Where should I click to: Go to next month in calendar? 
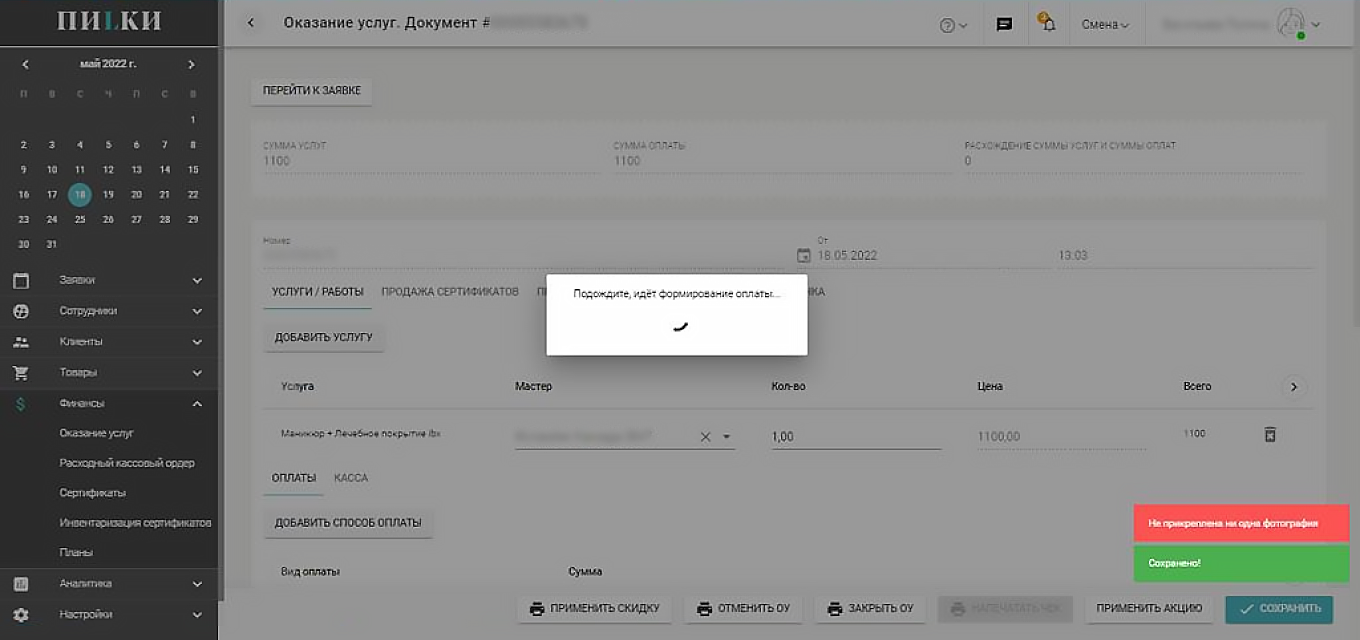click(192, 64)
